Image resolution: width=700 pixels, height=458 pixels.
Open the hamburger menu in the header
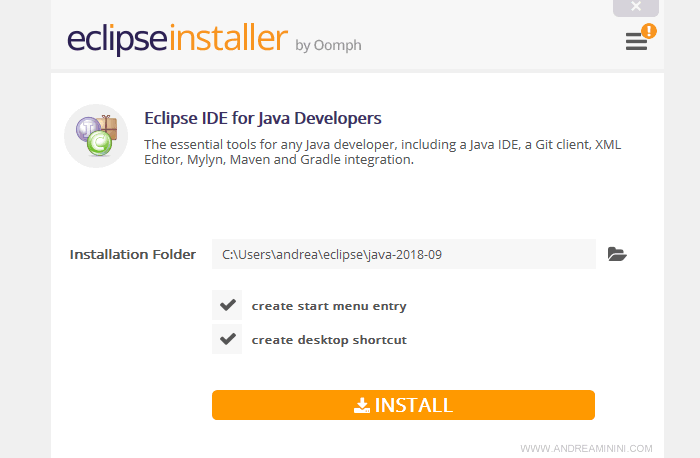635,42
